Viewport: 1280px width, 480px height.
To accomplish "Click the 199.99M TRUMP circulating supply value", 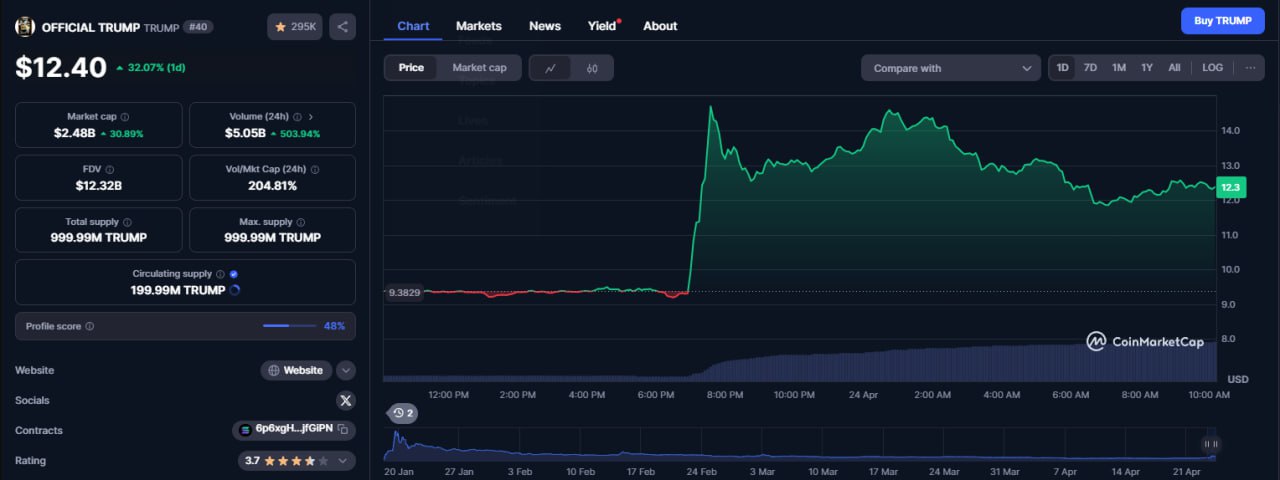I will tap(178, 291).
